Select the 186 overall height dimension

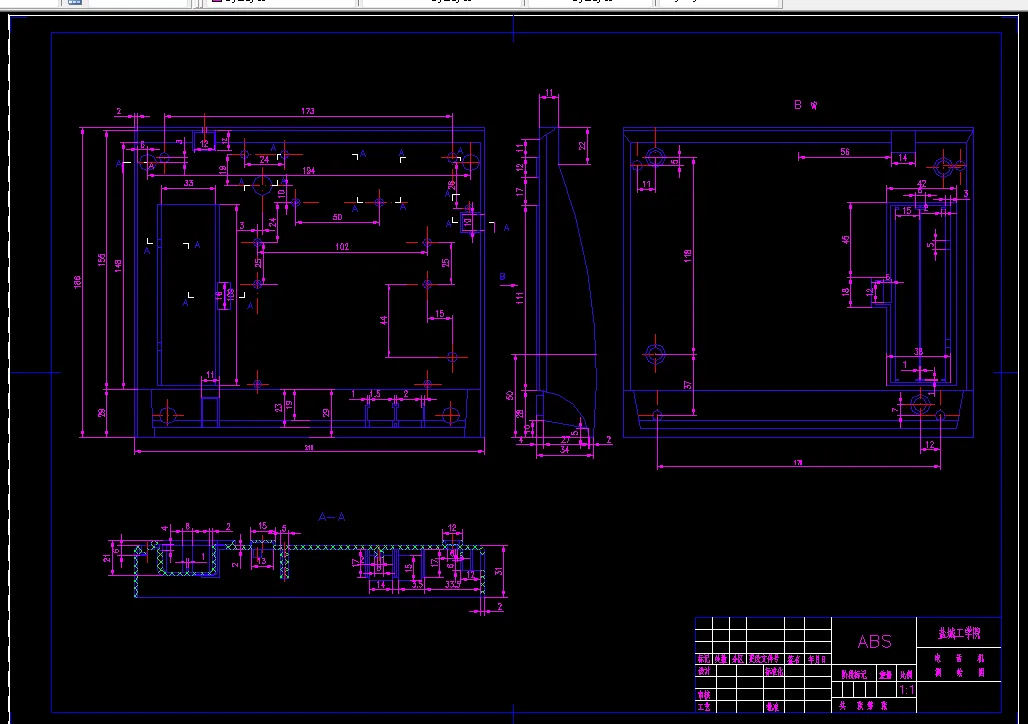coord(77,282)
